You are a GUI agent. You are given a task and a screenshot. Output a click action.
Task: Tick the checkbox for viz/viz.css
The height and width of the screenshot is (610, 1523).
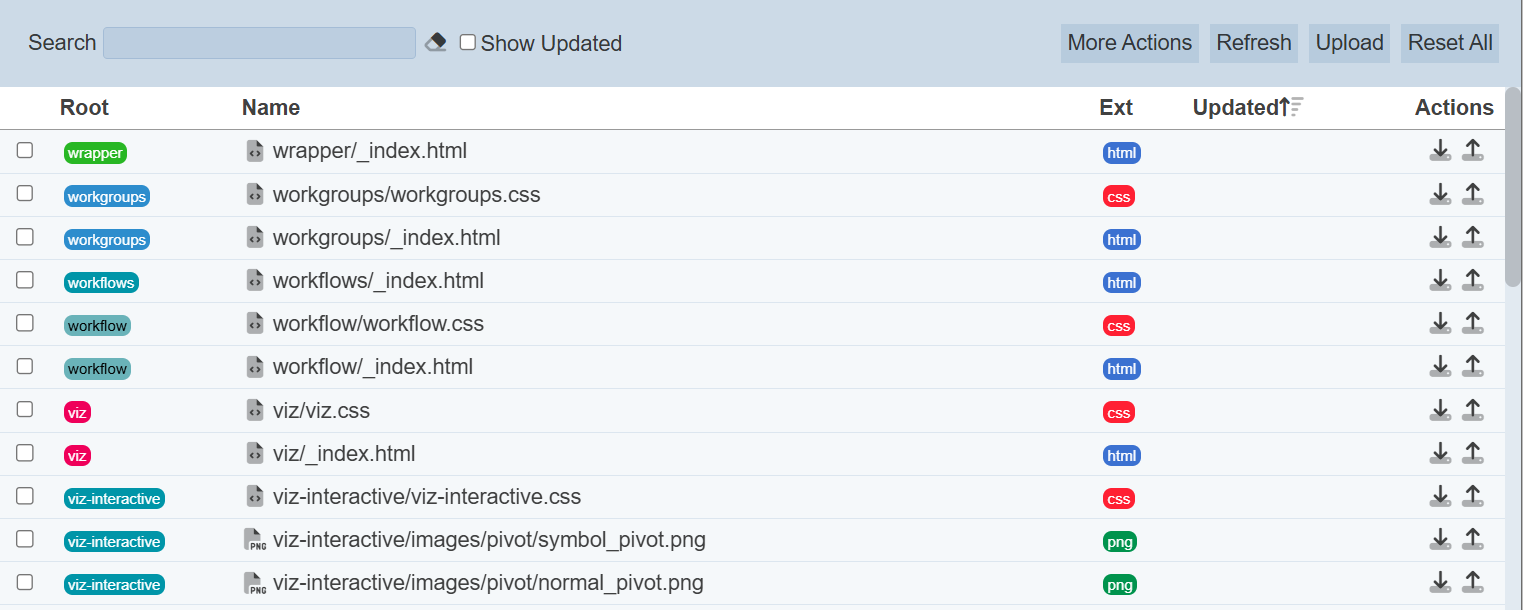[x=25, y=409]
